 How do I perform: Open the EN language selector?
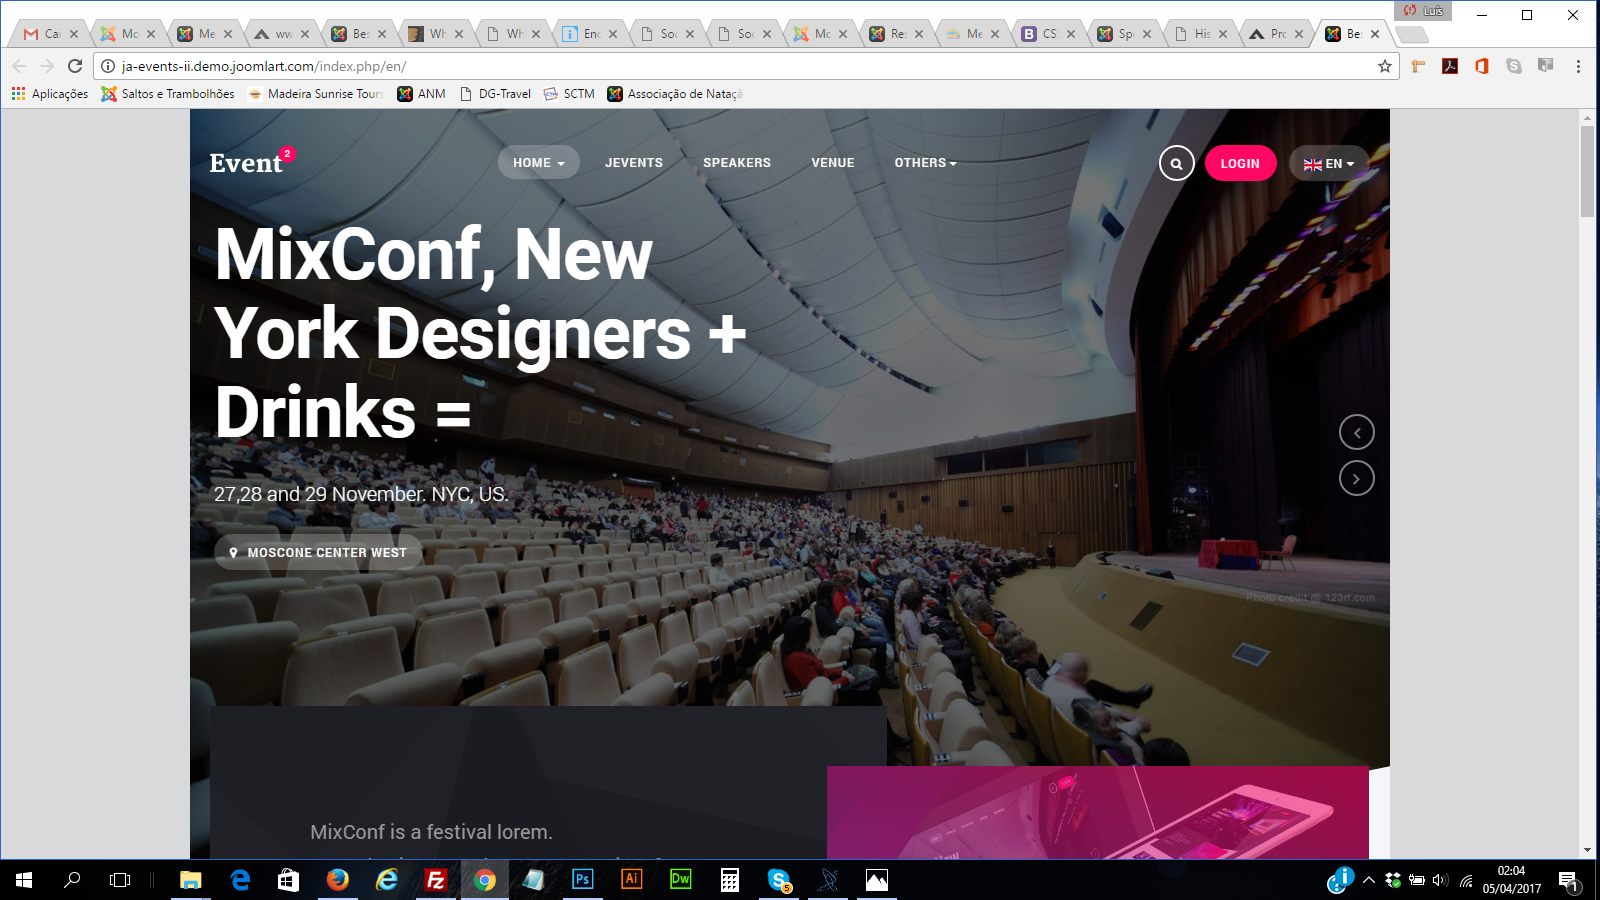point(1329,163)
